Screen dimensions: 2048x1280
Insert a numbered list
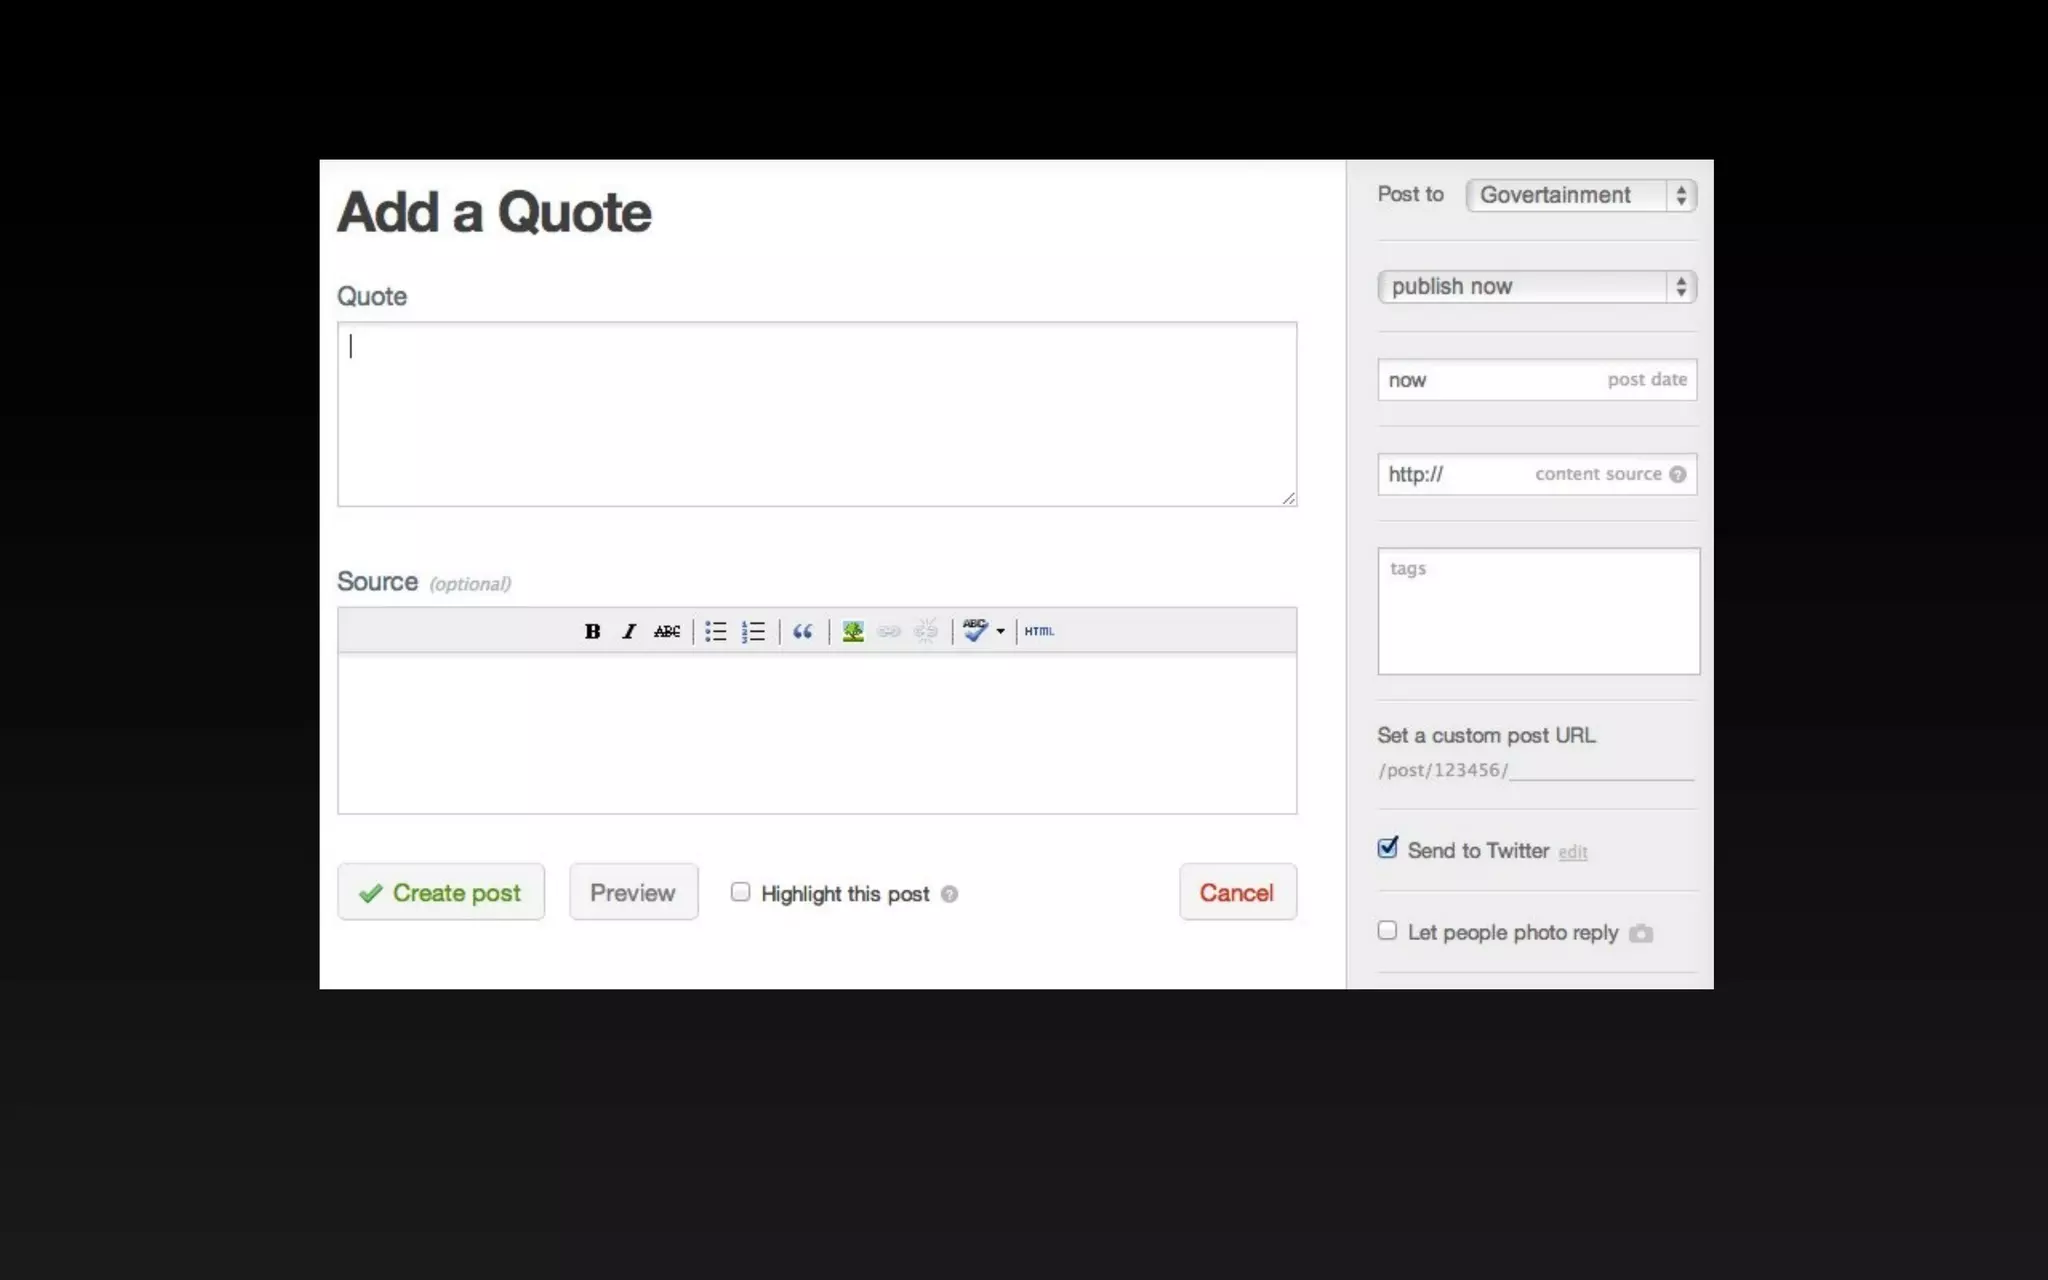753,631
